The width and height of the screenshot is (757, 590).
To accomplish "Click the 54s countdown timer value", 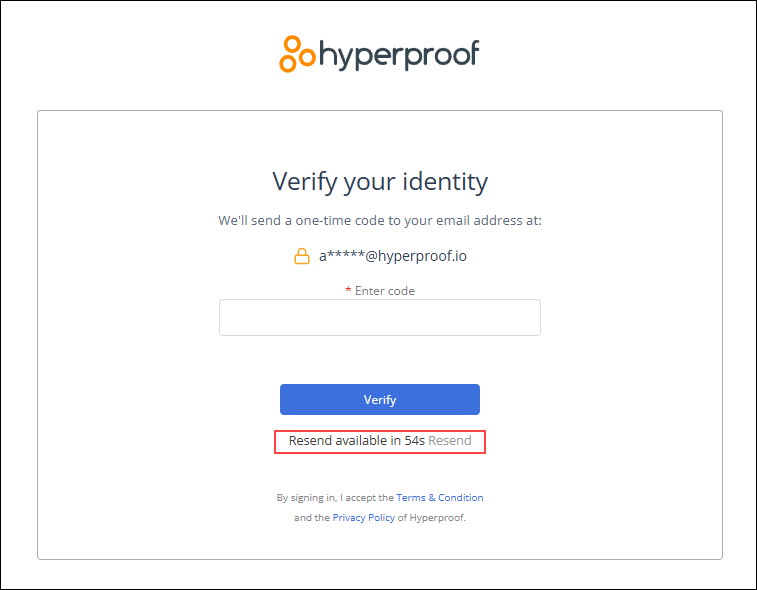I will point(415,441).
